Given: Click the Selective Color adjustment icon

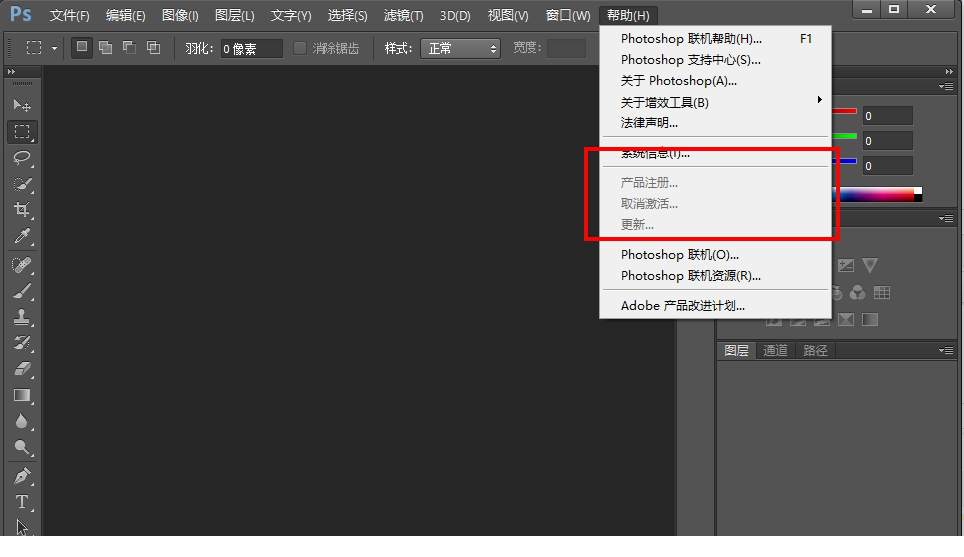Looking at the screenshot, I should pos(846,320).
